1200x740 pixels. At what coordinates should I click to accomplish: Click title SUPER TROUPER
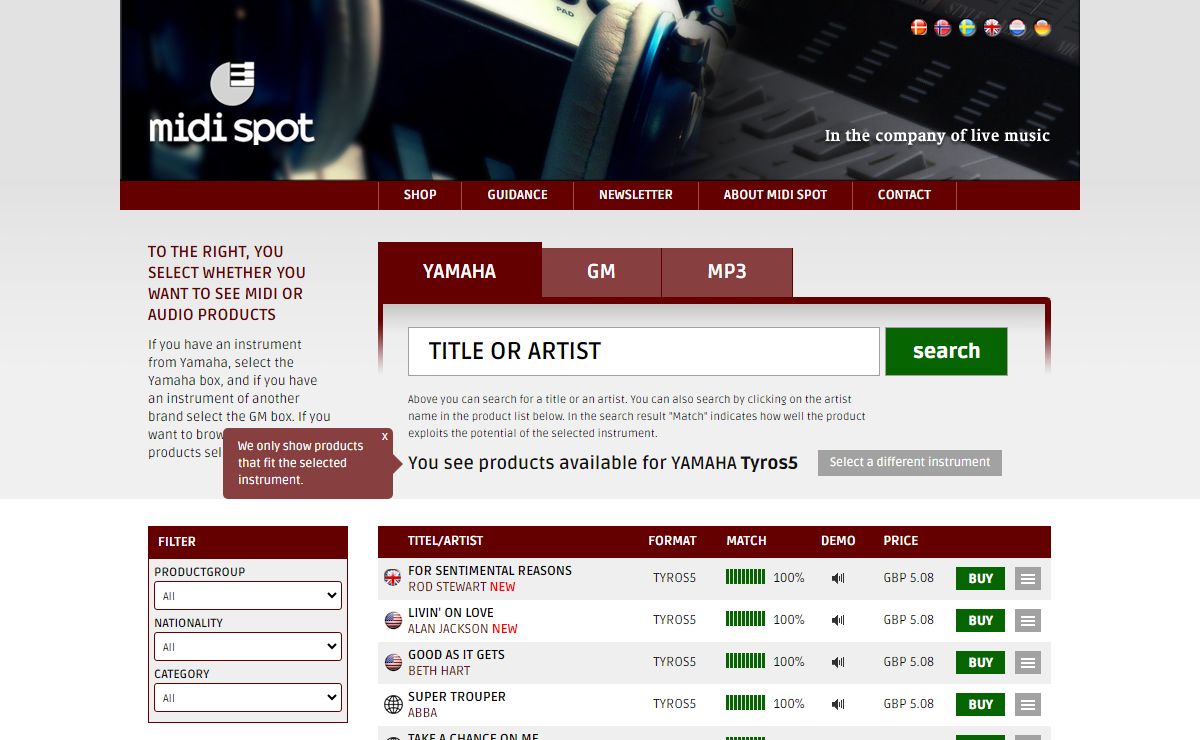[457, 697]
